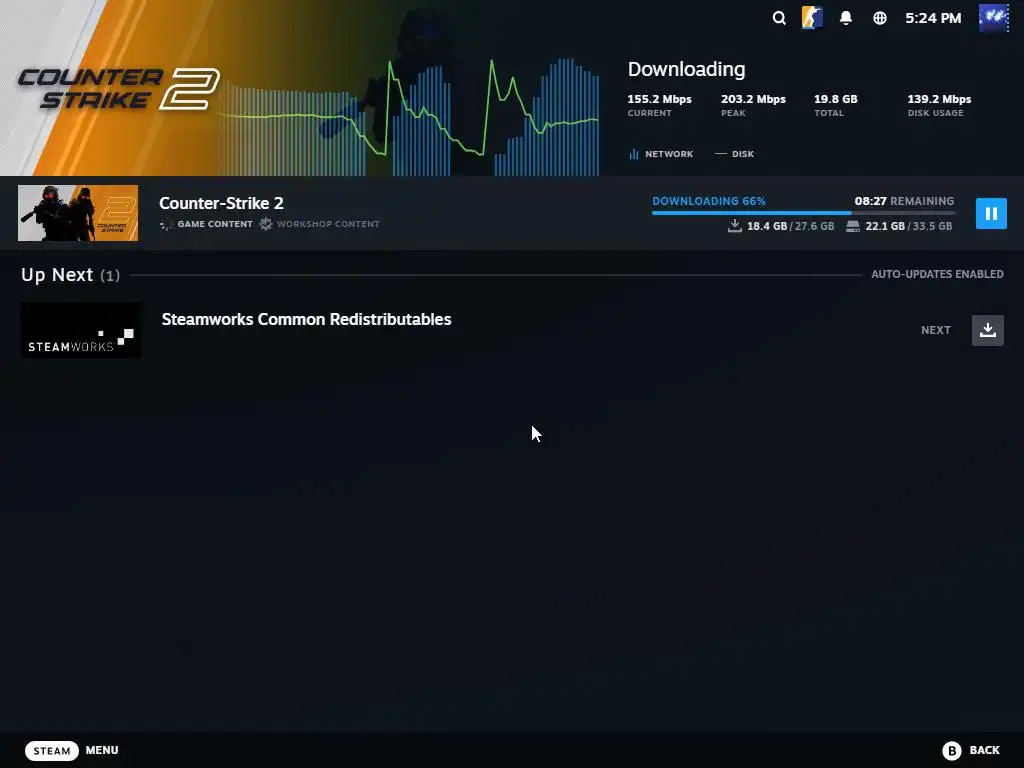Click the download throughput graph
The height and width of the screenshot is (768, 1024).
(x=408, y=118)
